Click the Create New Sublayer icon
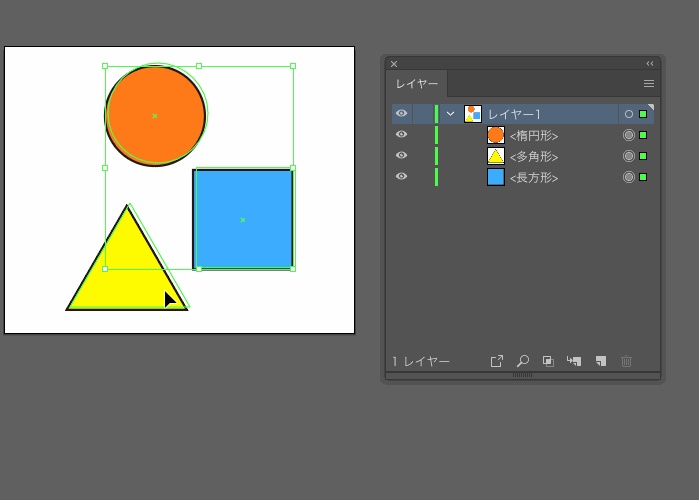Image resolution: width=699 pixels, height=500 pixels. point(574,361)
